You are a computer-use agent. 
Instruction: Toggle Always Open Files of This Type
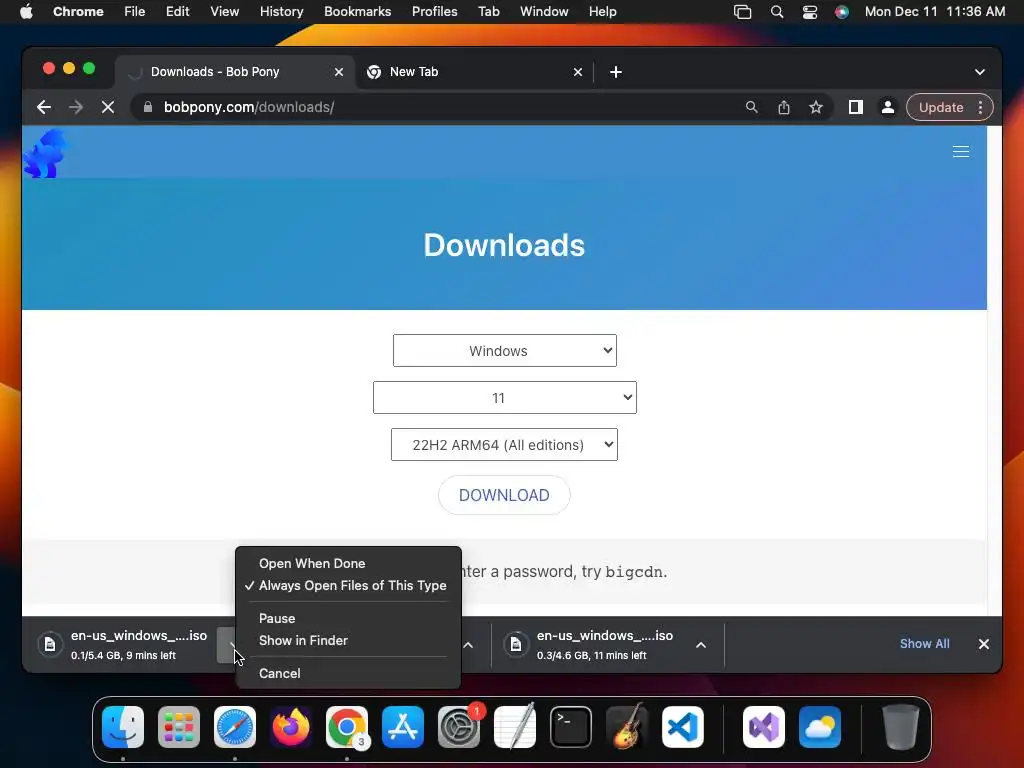click(x=348, y=586)
